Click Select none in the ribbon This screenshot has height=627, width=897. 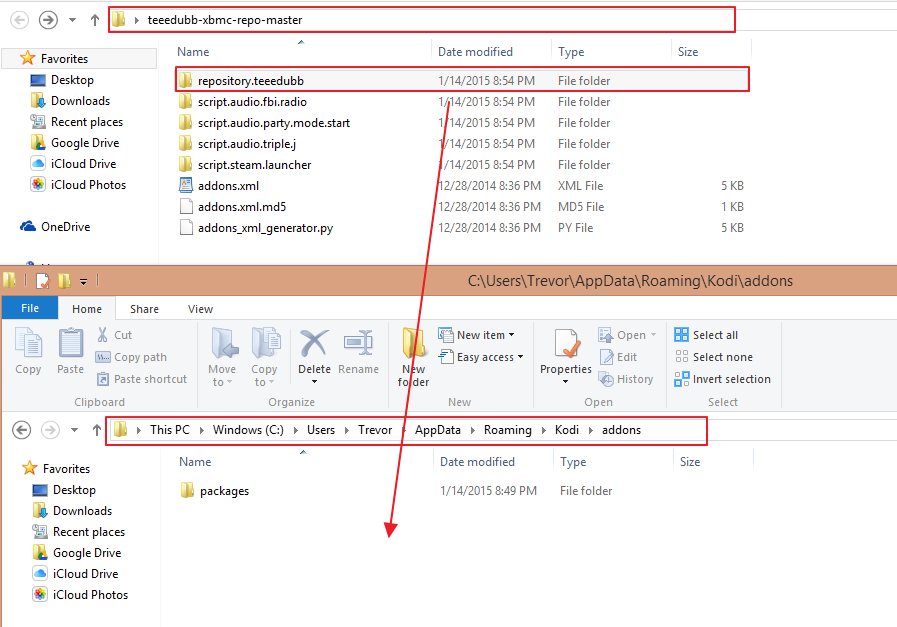(x=713, y=357)
